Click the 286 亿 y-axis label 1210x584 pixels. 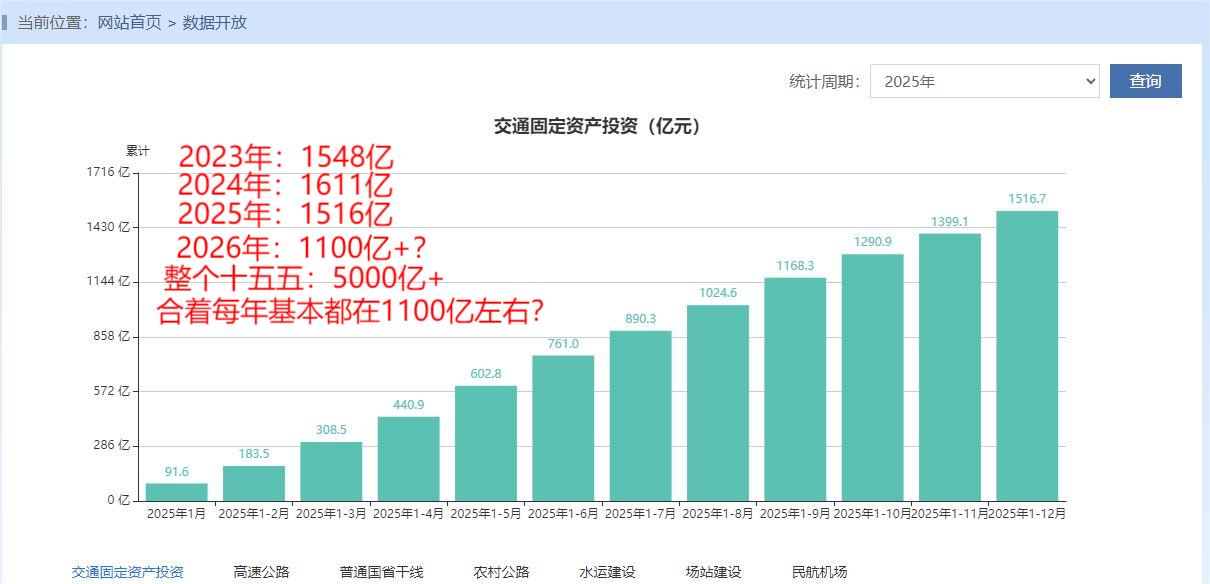pos(112,445)
